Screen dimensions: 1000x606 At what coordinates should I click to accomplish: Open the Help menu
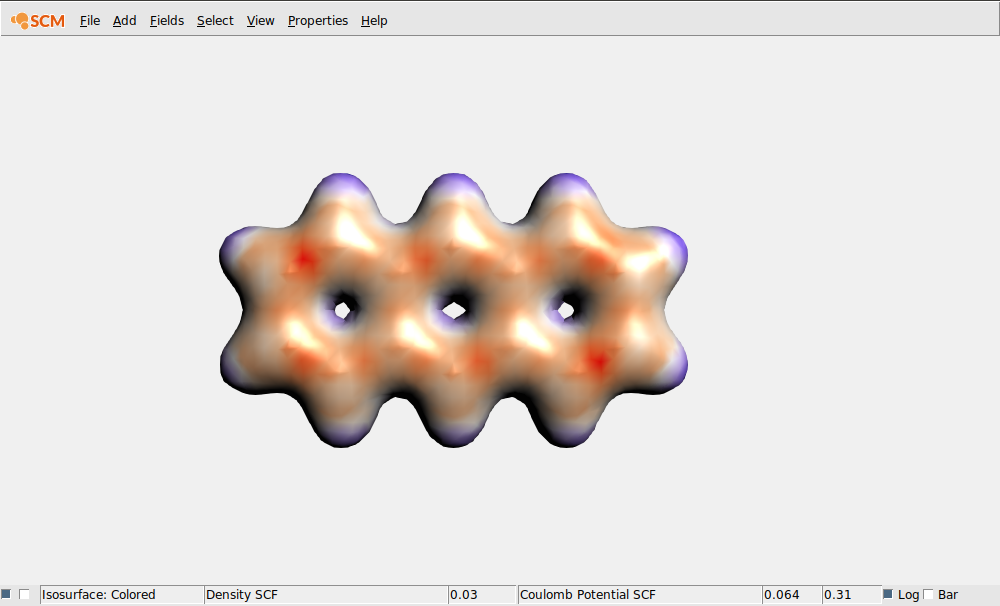pos(374,21)
